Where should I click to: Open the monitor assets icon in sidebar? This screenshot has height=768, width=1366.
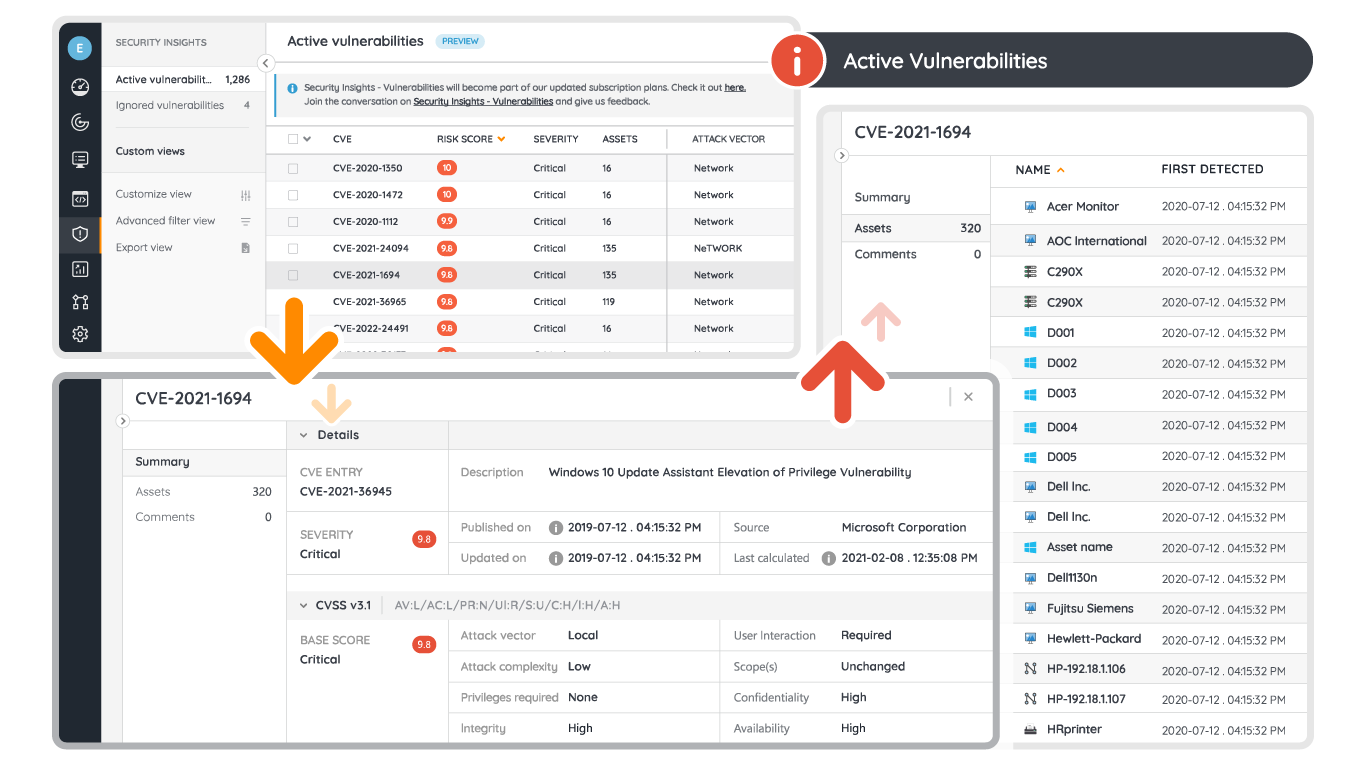coord(80,160)
